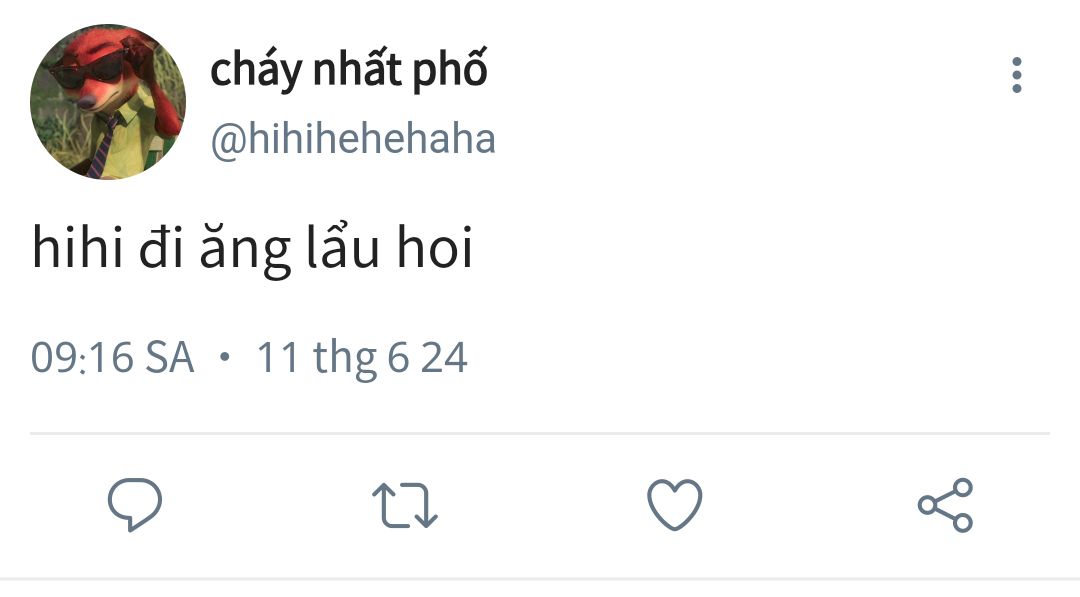Open the @hihihehehaha handle

[x=353, y=138]
